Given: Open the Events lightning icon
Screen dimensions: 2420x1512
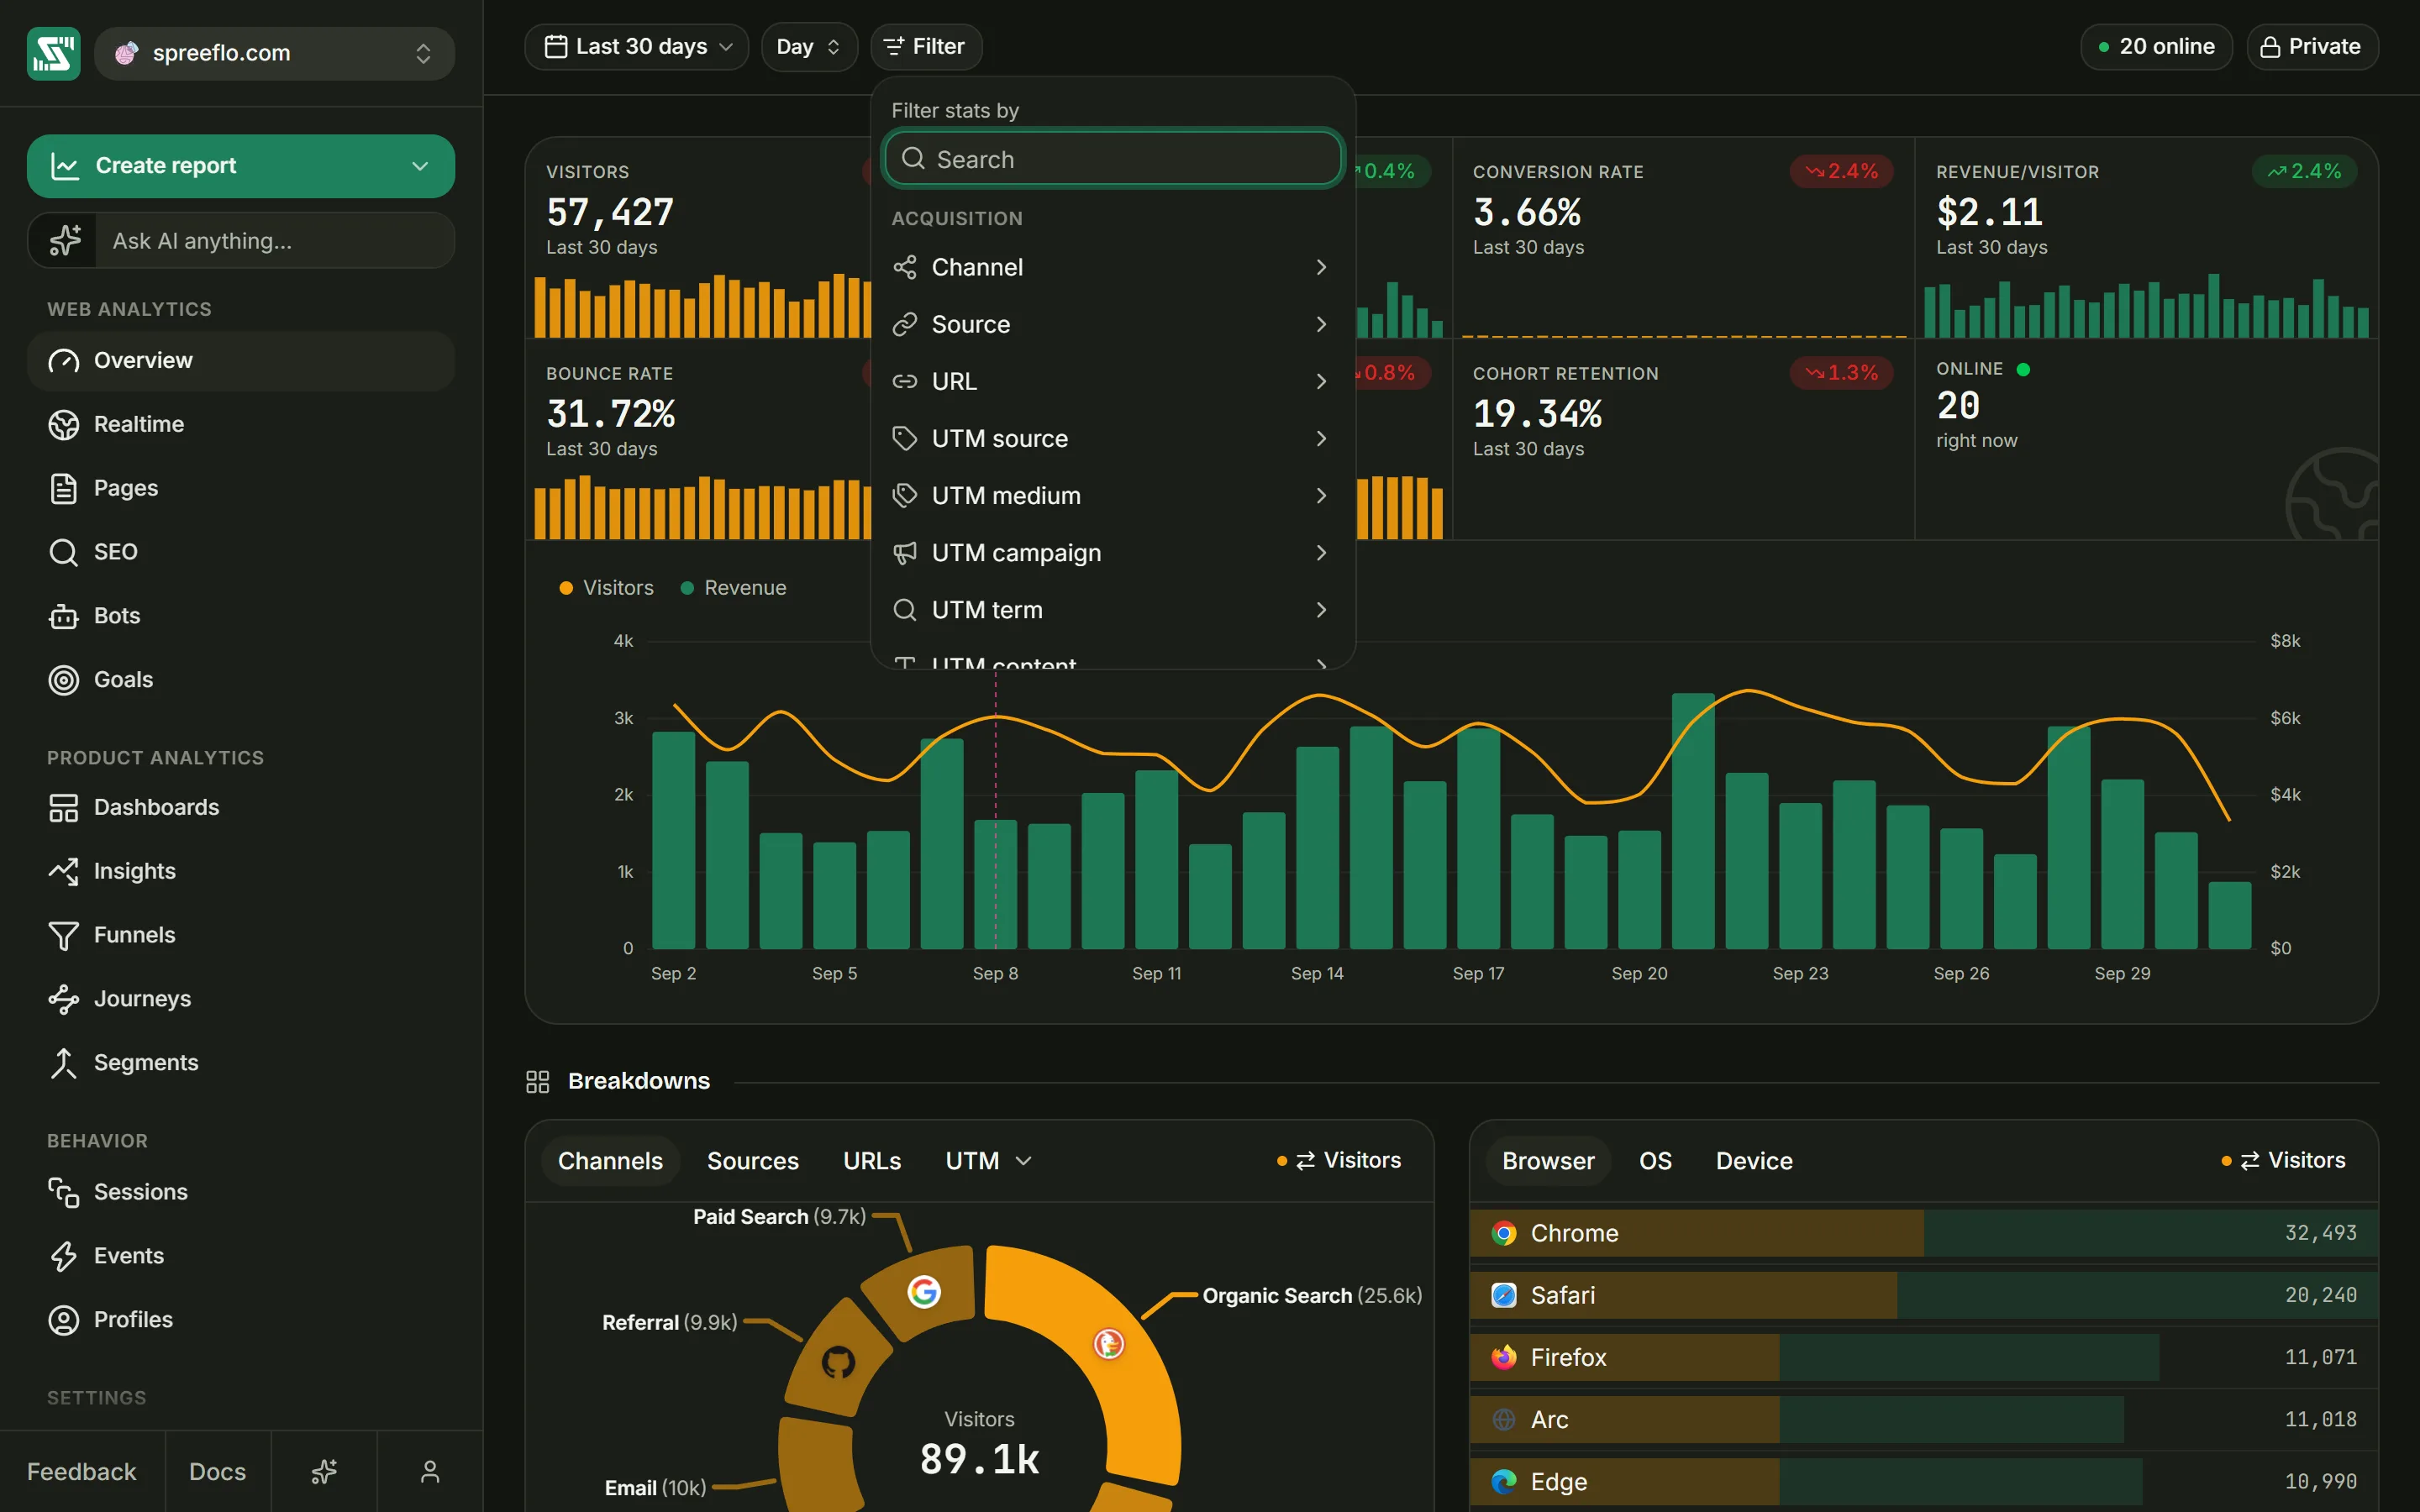Looking at the screenshot, I should [63, 1256].
